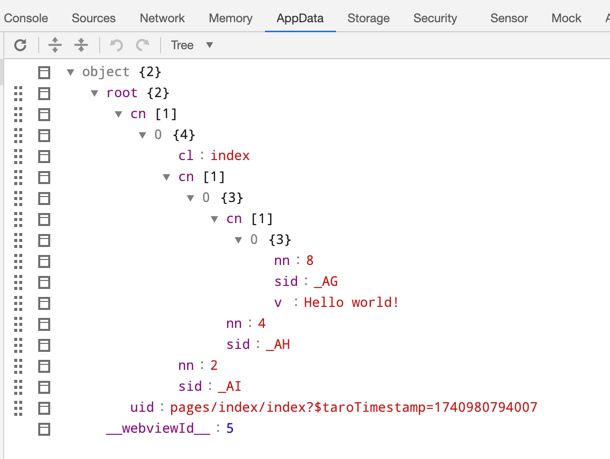Open context menu square beside root row
610x459 pixels.
tap(44, 93)
